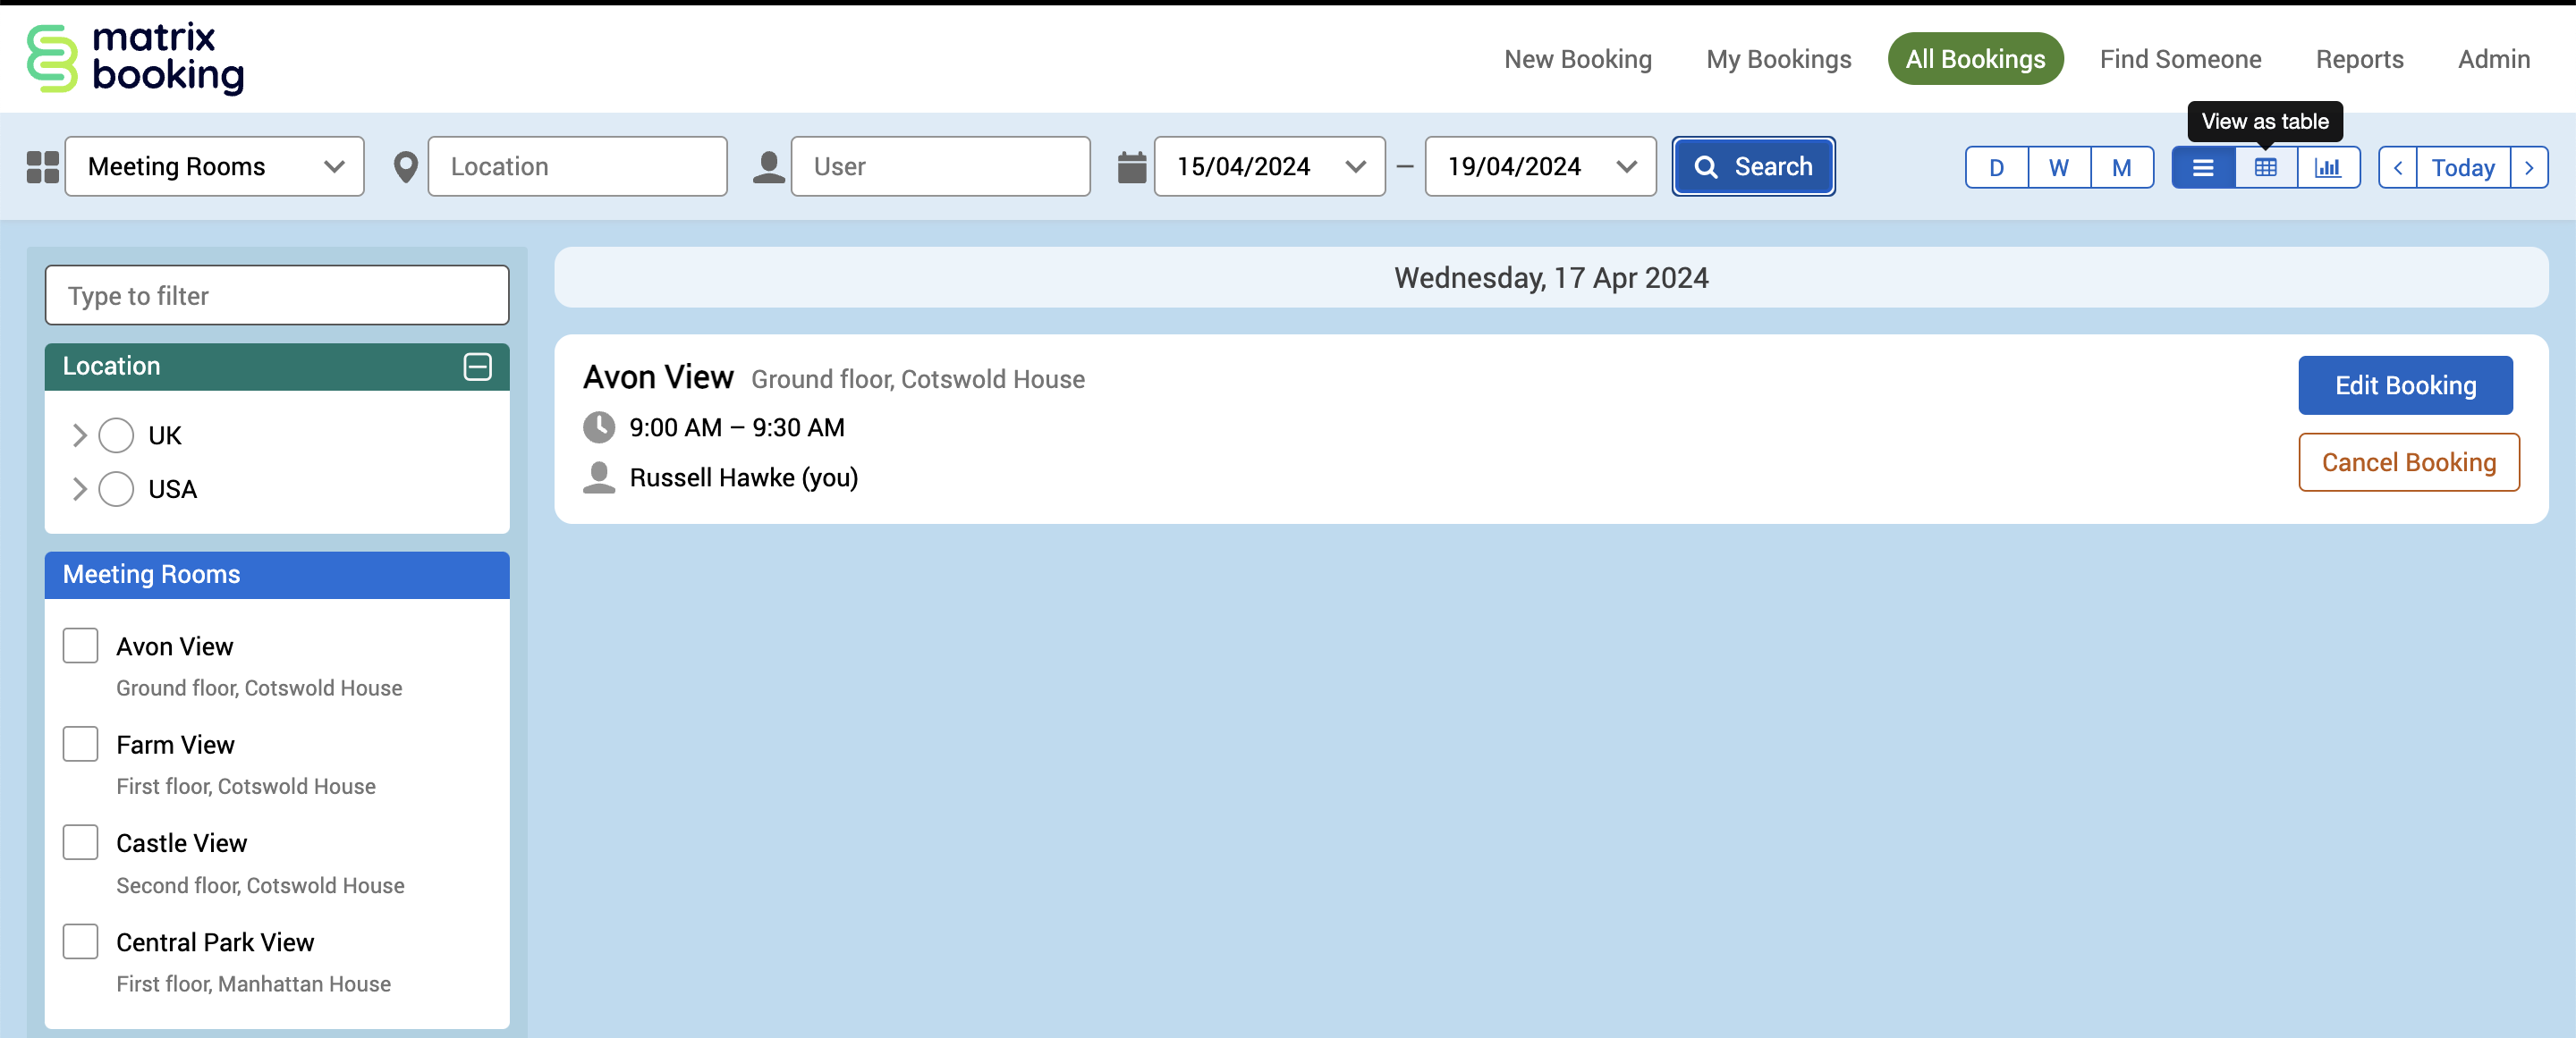Open the start date 15/04/2024 dropdown
2576x1038 pixels.
pos(1268,166)
